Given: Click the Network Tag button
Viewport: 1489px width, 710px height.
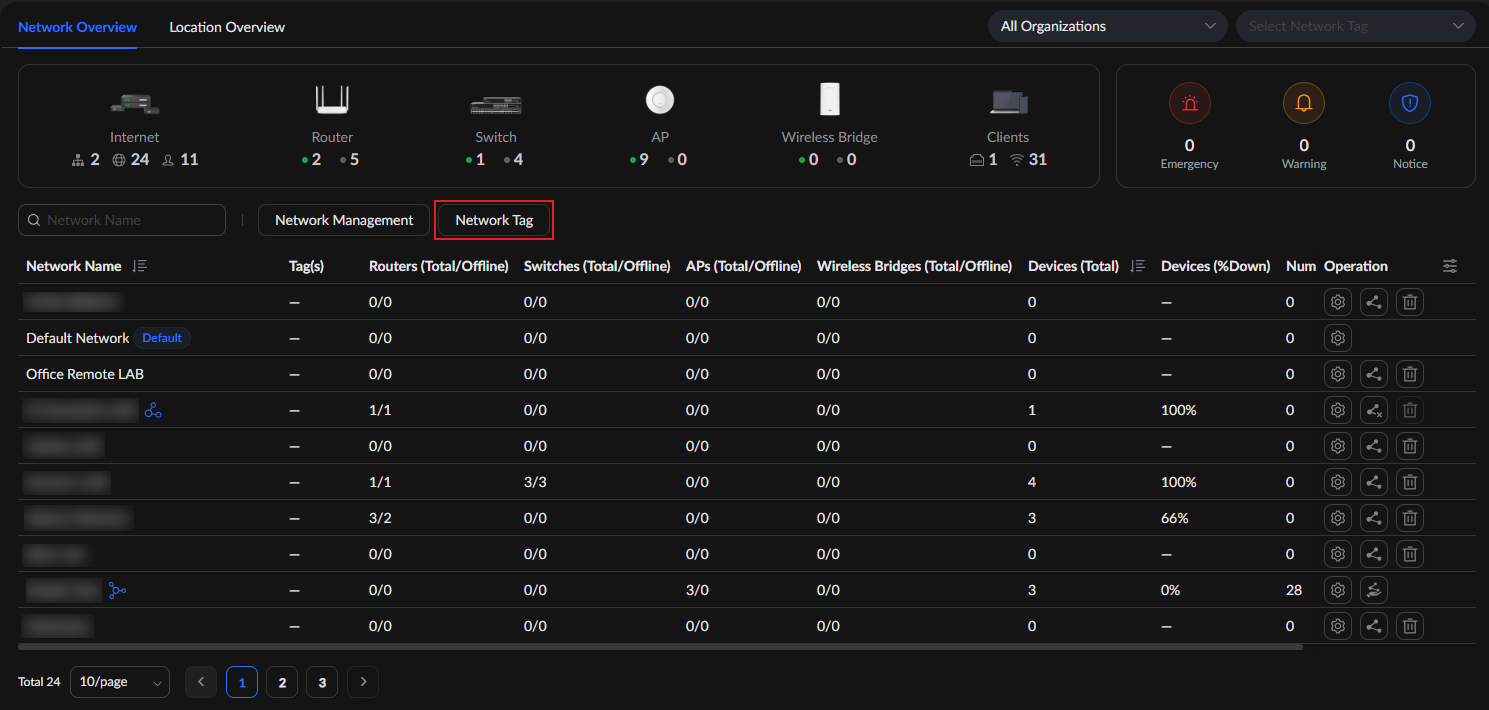Looking at the screenshot, I should pyautogui.click(x=494, y=220).
